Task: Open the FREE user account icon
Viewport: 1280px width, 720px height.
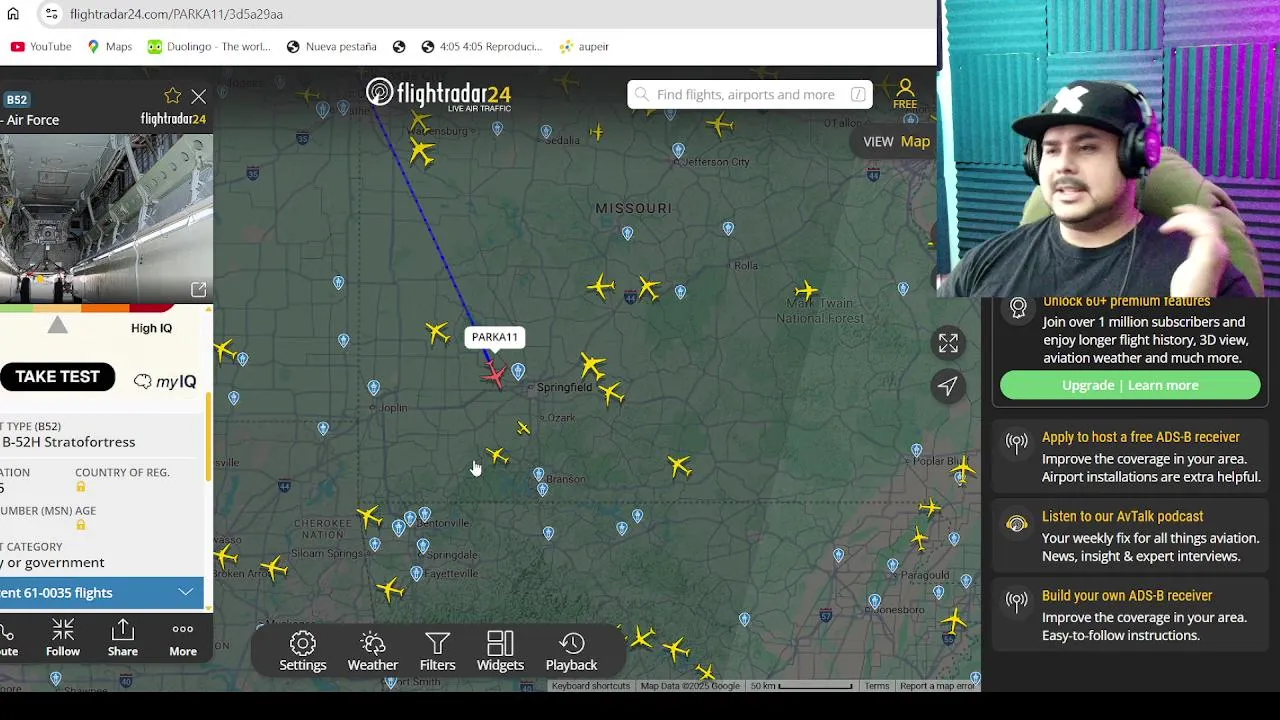Action: 904,94
